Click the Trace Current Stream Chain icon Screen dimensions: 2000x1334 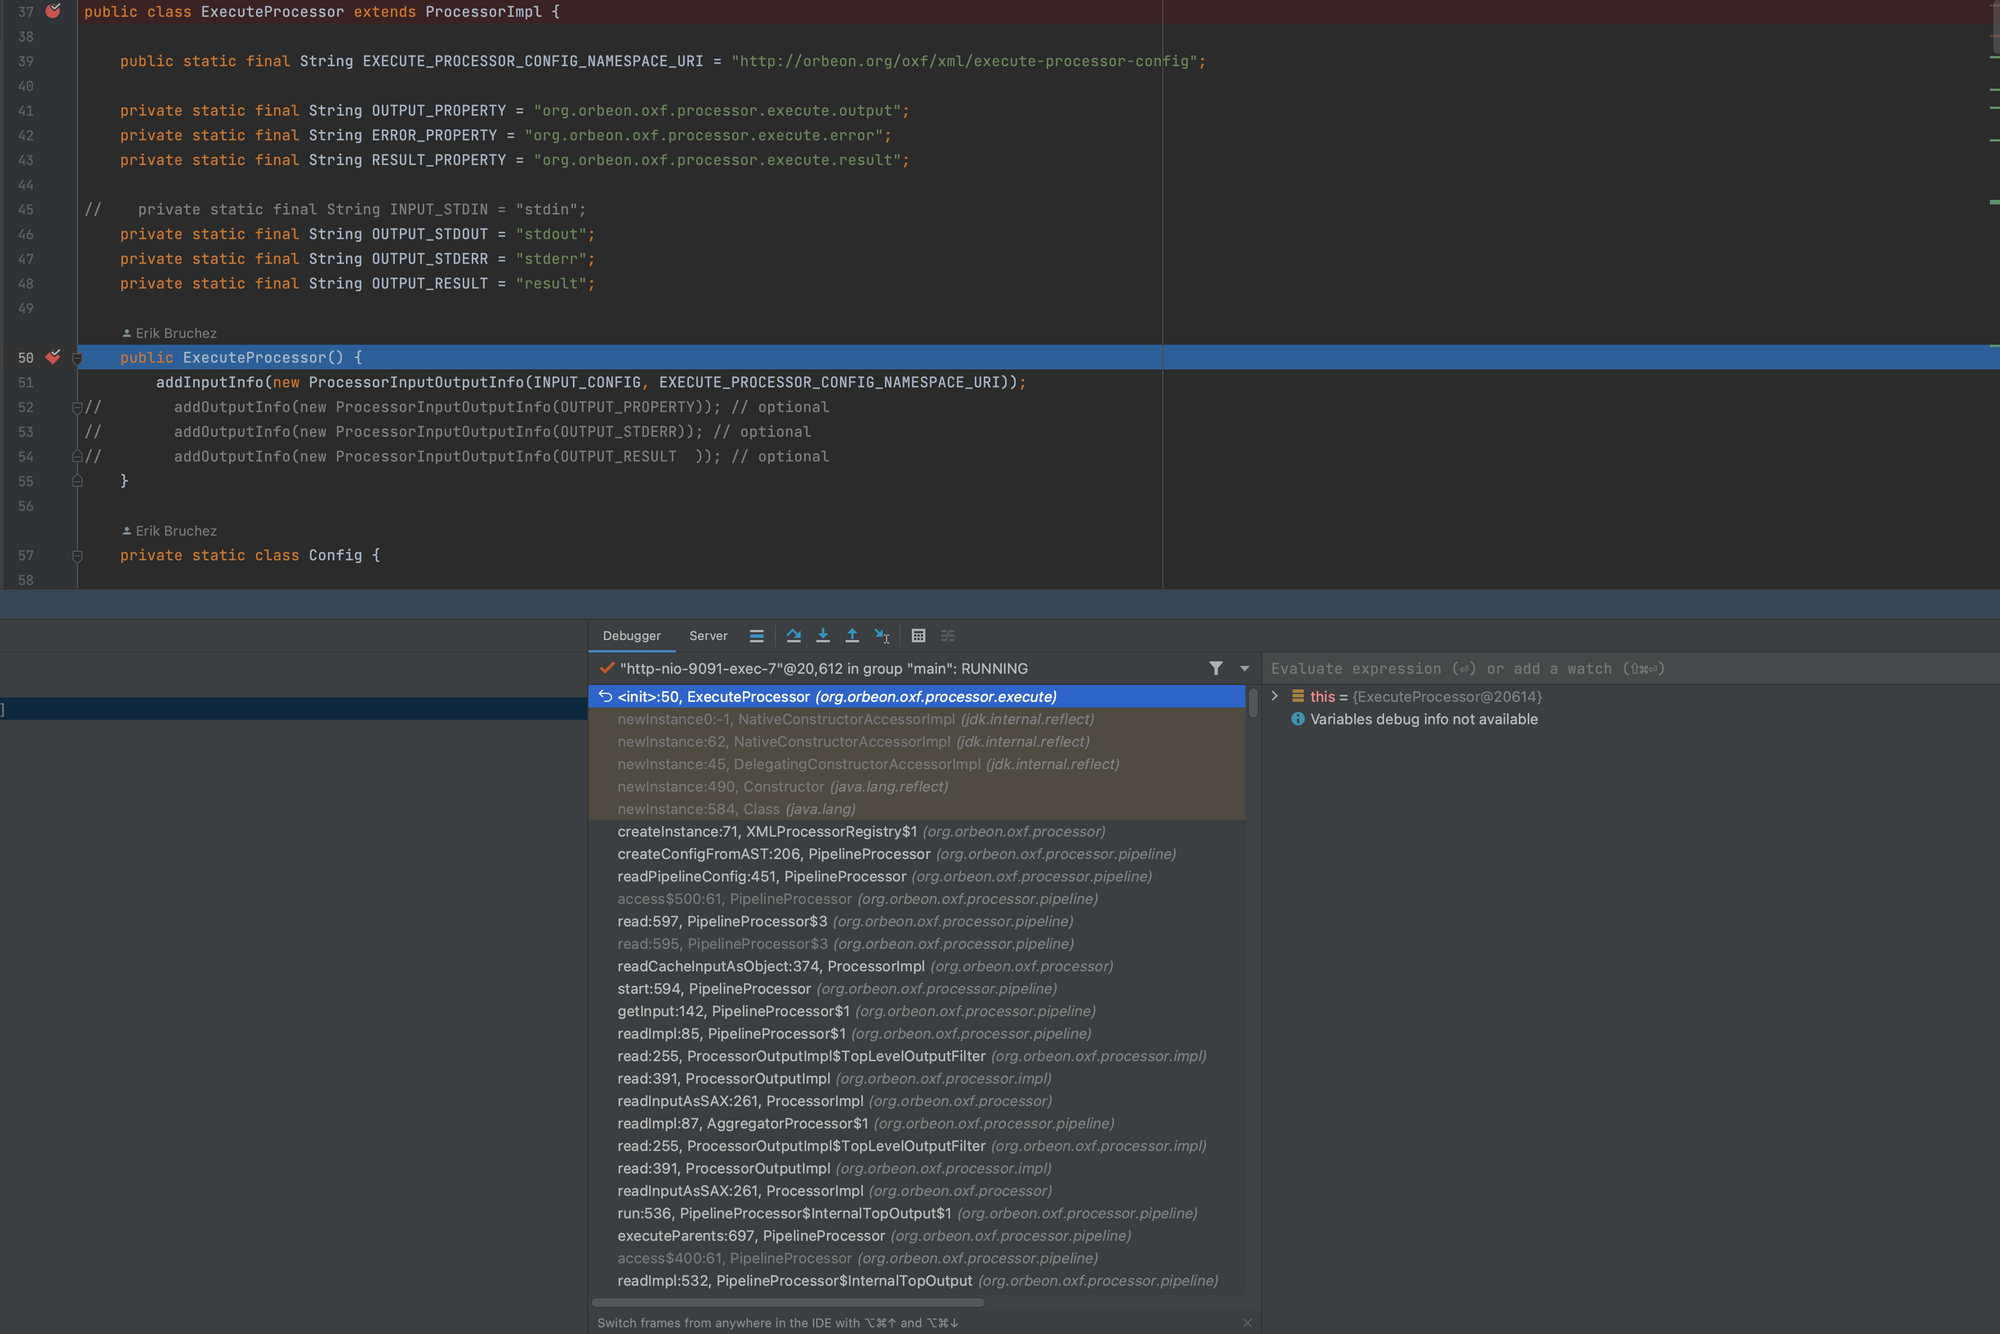[x=948, y=636]
